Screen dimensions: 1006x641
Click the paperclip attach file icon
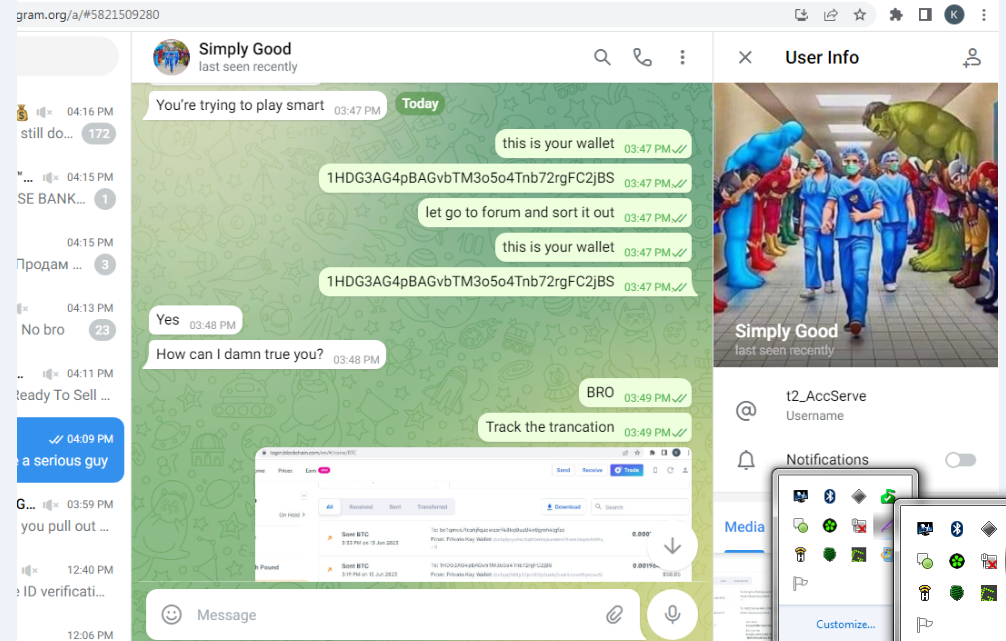[614, 615]
